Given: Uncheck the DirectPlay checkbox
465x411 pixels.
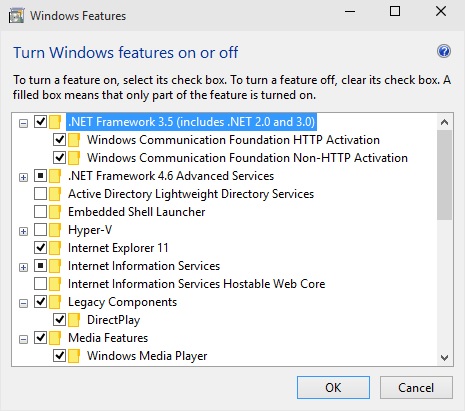Looking at the screenshot, I should point(59,320).
